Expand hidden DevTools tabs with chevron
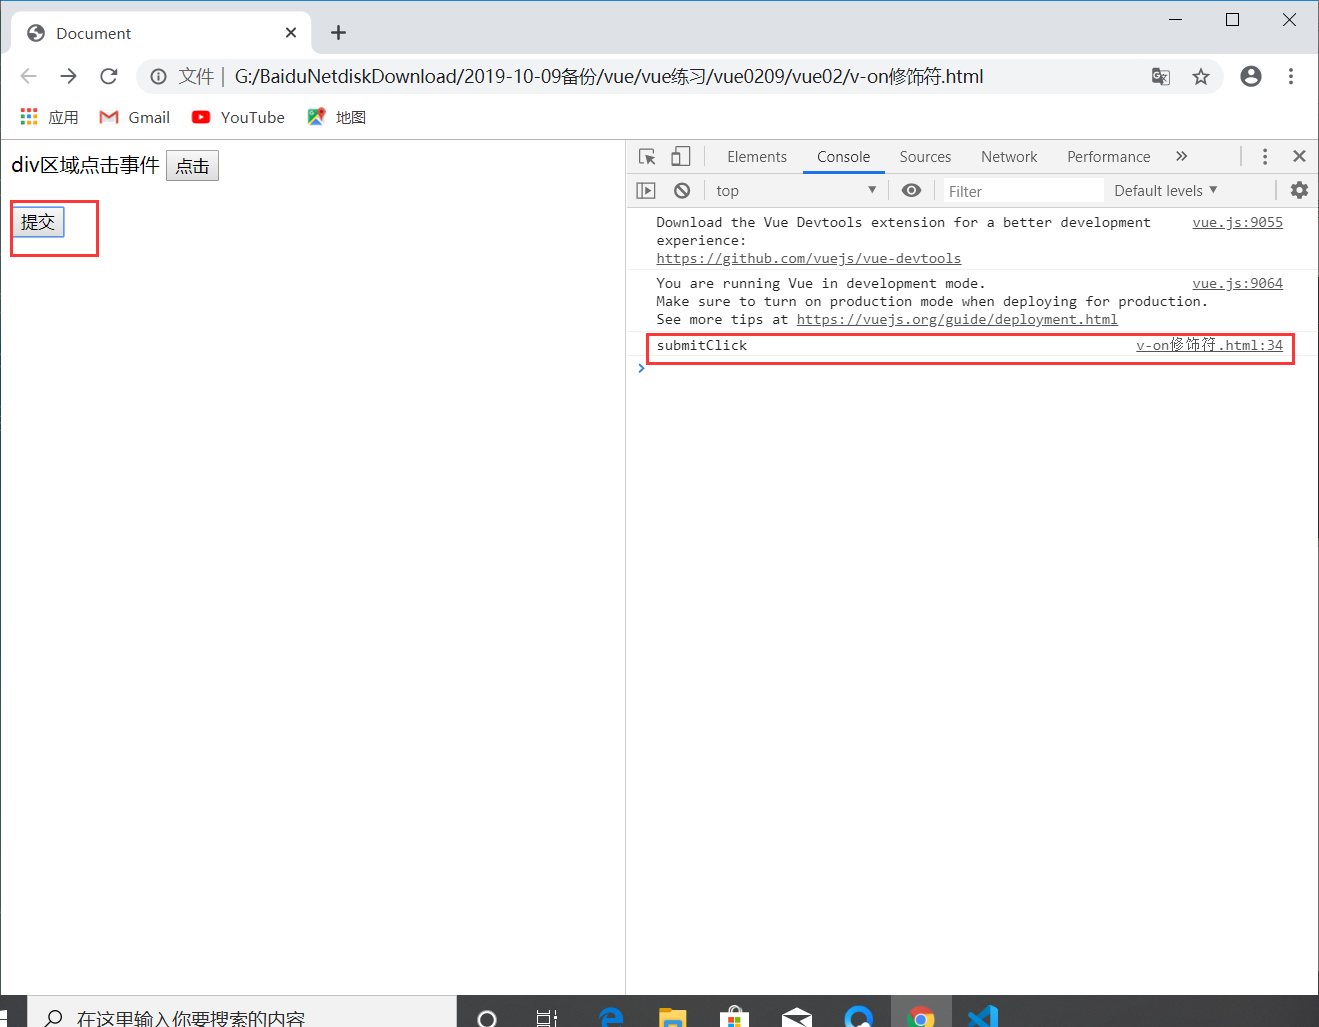Image resolution: width=1319 pixels, height=1027 pixels. [1182, 156]
